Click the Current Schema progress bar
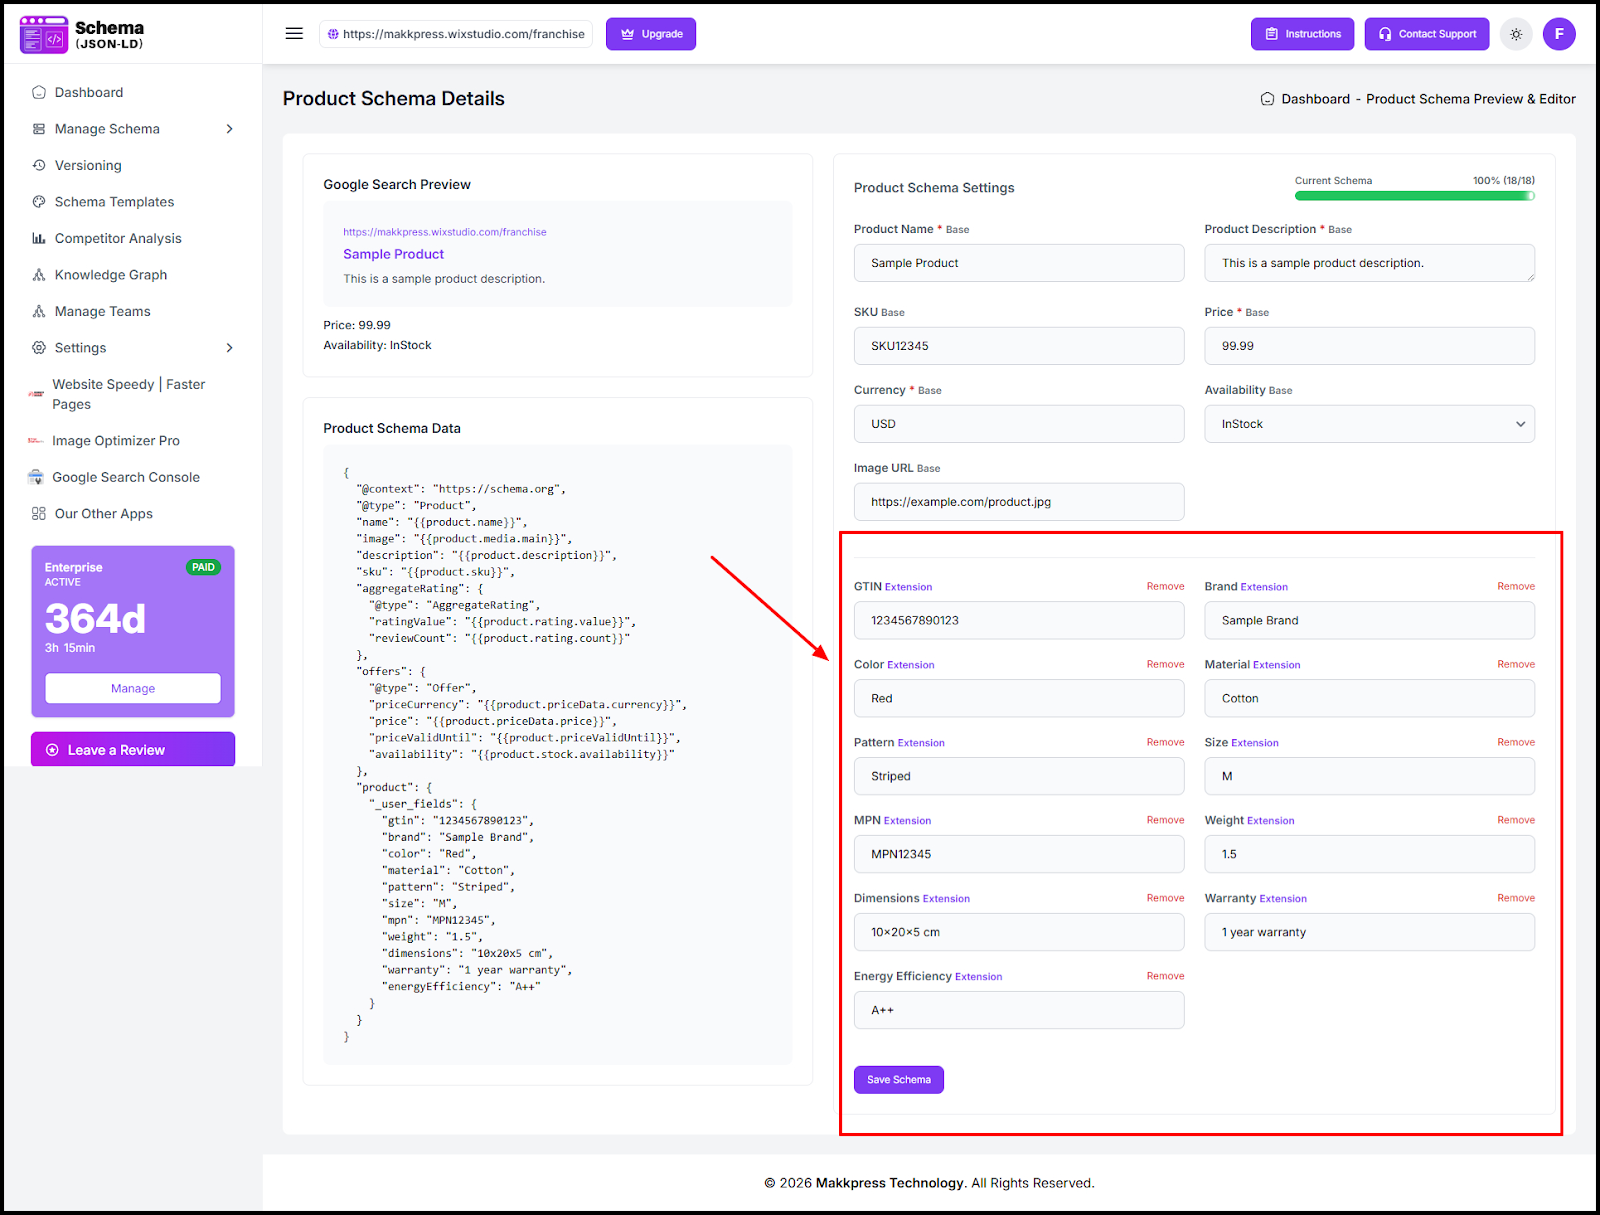Screen dimensions: 1600x1215 coord(1414,196)
